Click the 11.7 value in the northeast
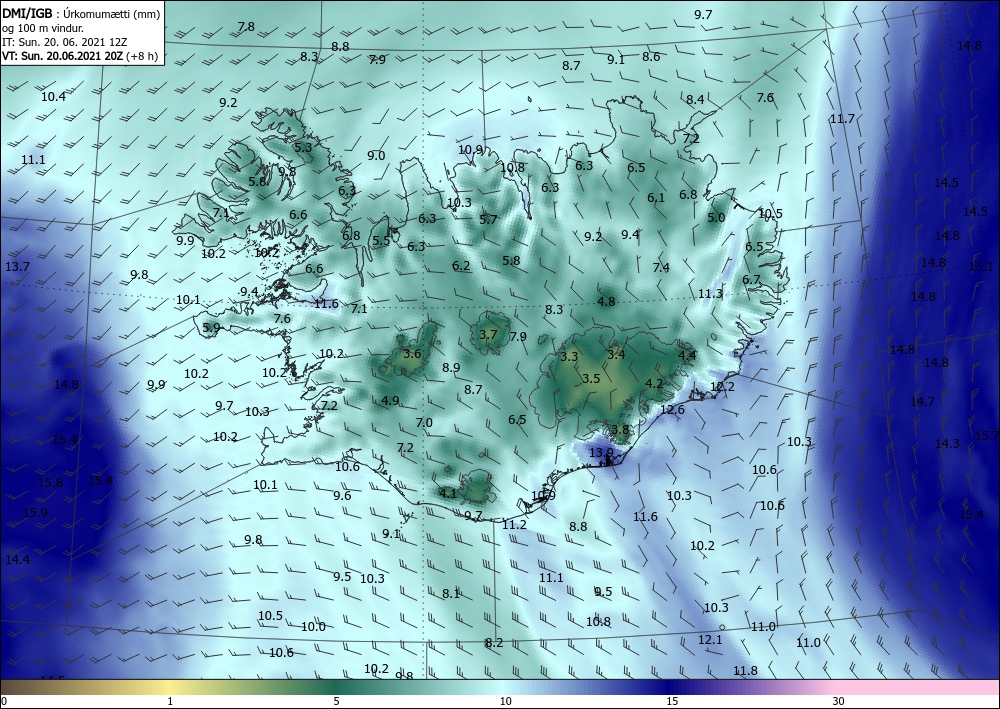 point(842,119)
